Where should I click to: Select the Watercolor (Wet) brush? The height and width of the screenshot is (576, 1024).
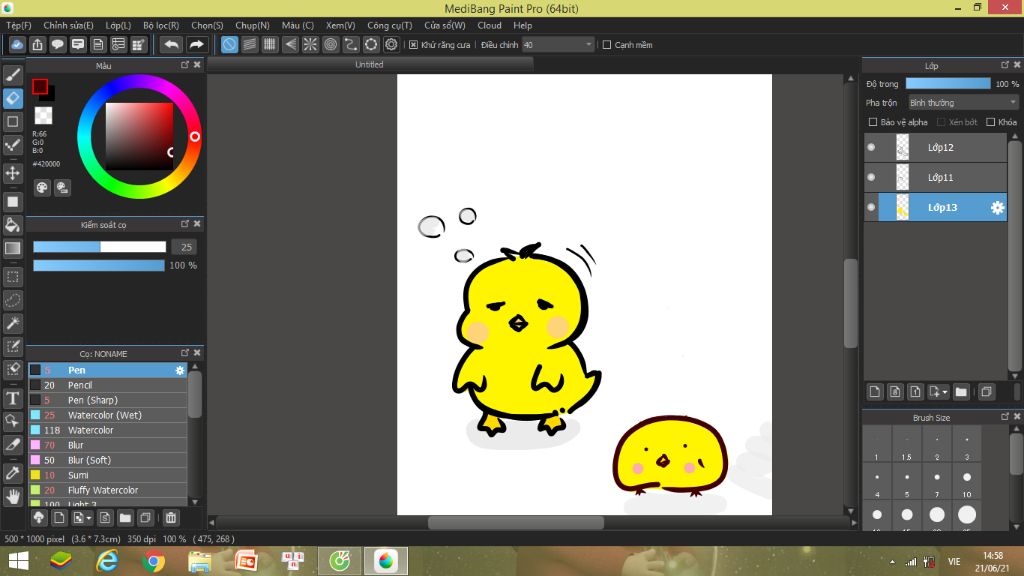tap(108, 415)
